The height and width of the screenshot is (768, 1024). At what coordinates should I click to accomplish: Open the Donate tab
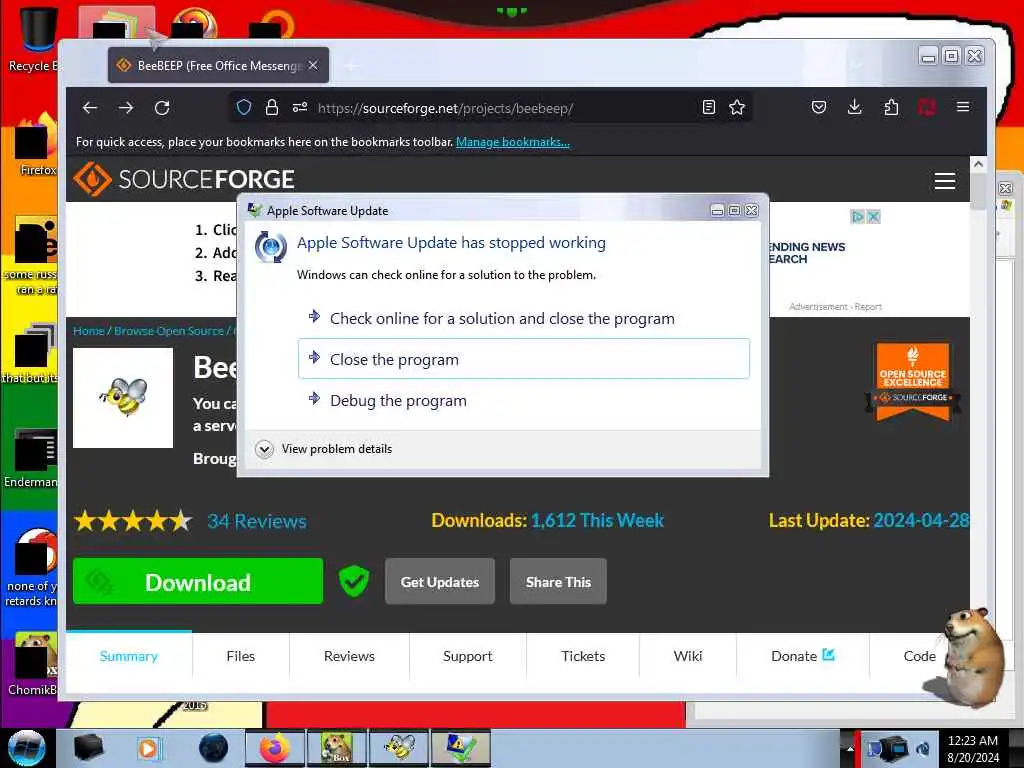[803, 656]
